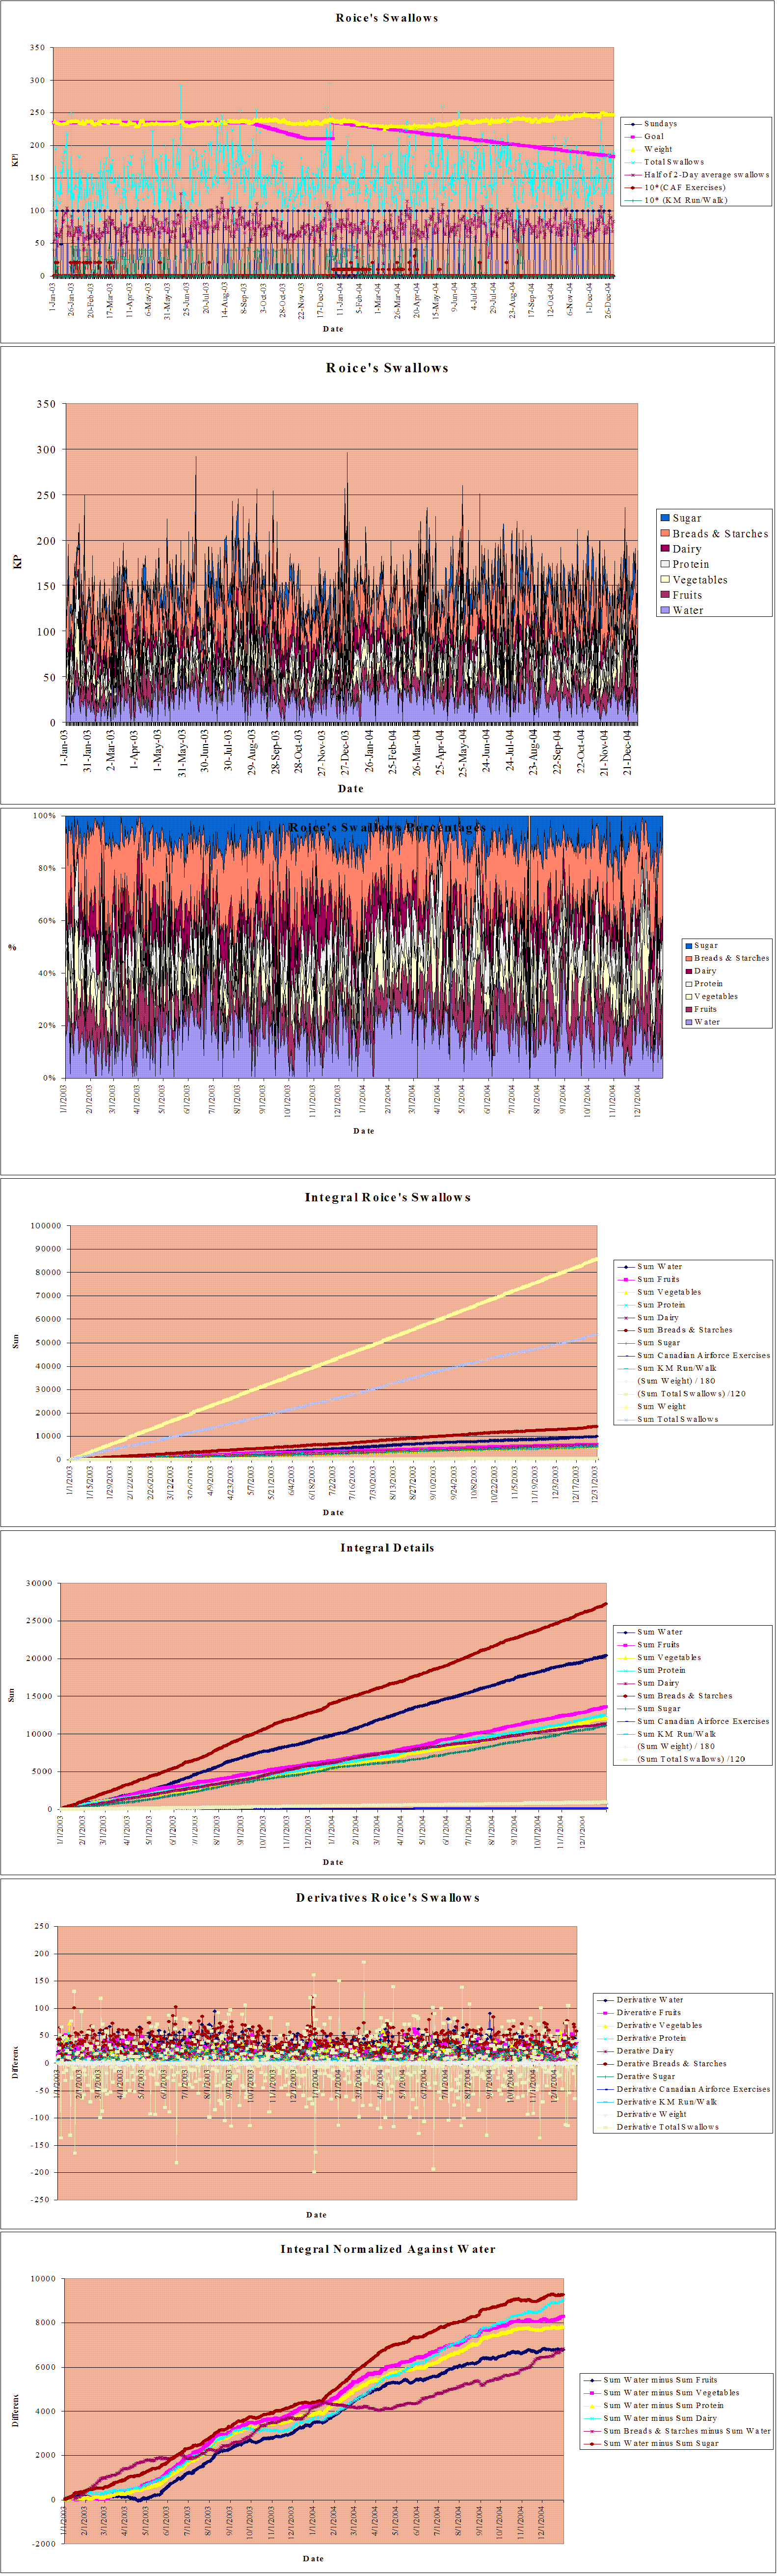
Task: Select 'Derivative Canadian Airforce Exercises' legend entry
Action: [693, 2089]
